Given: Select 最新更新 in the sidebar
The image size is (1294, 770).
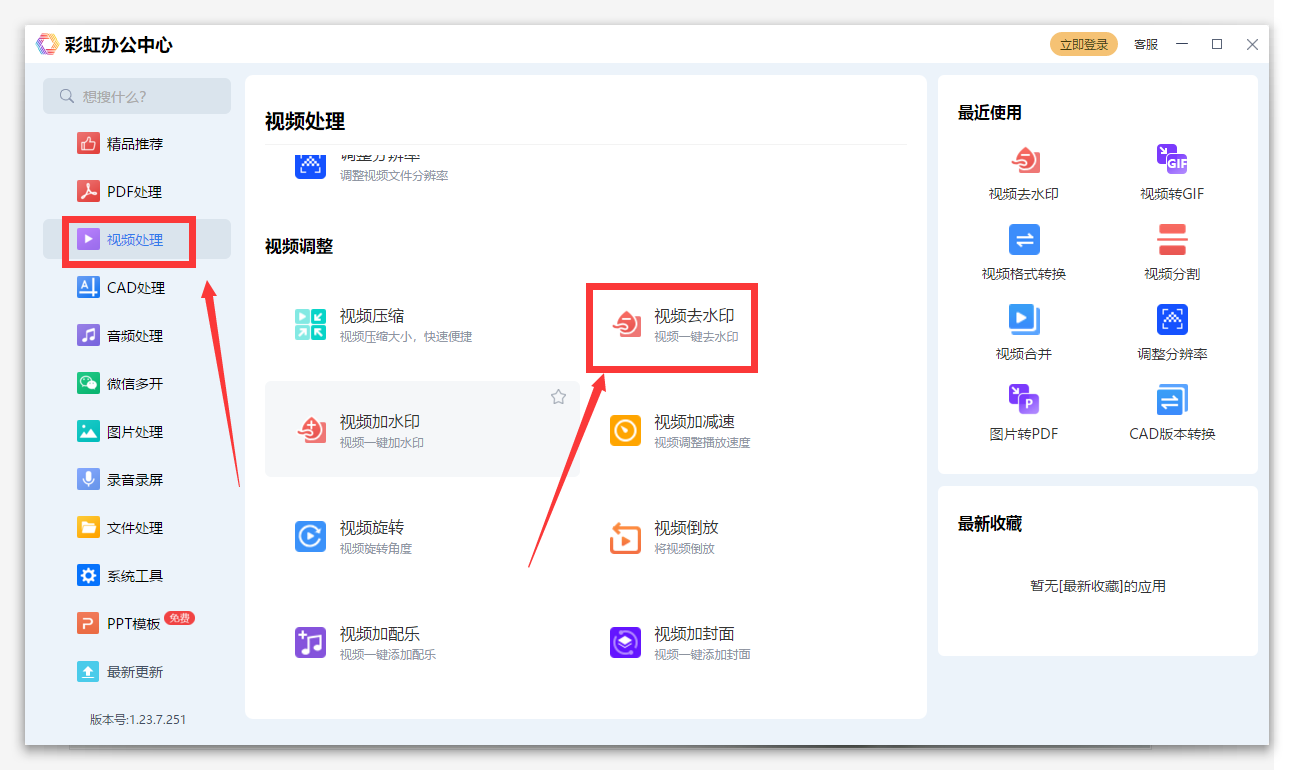Looking at the screenshot, I should (137, 672).
